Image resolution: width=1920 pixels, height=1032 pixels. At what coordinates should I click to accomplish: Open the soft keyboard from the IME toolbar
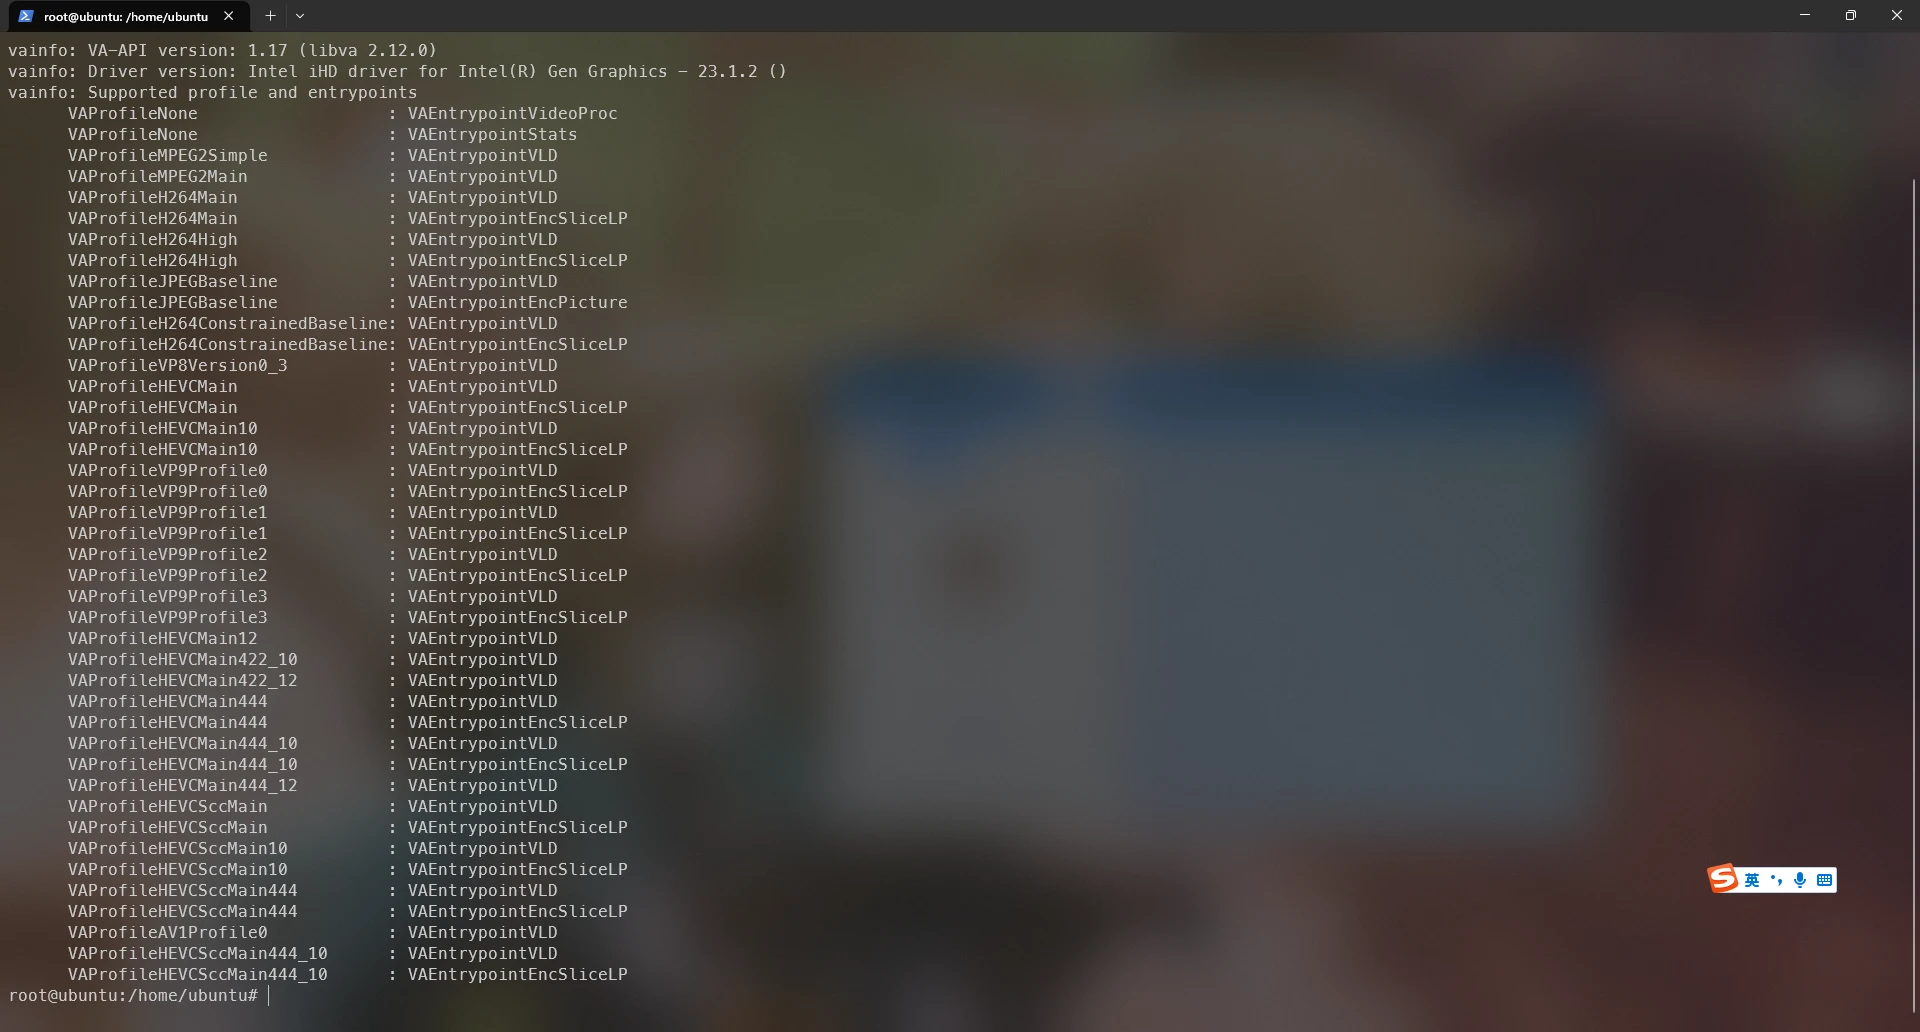click(x=1824, y=880)
